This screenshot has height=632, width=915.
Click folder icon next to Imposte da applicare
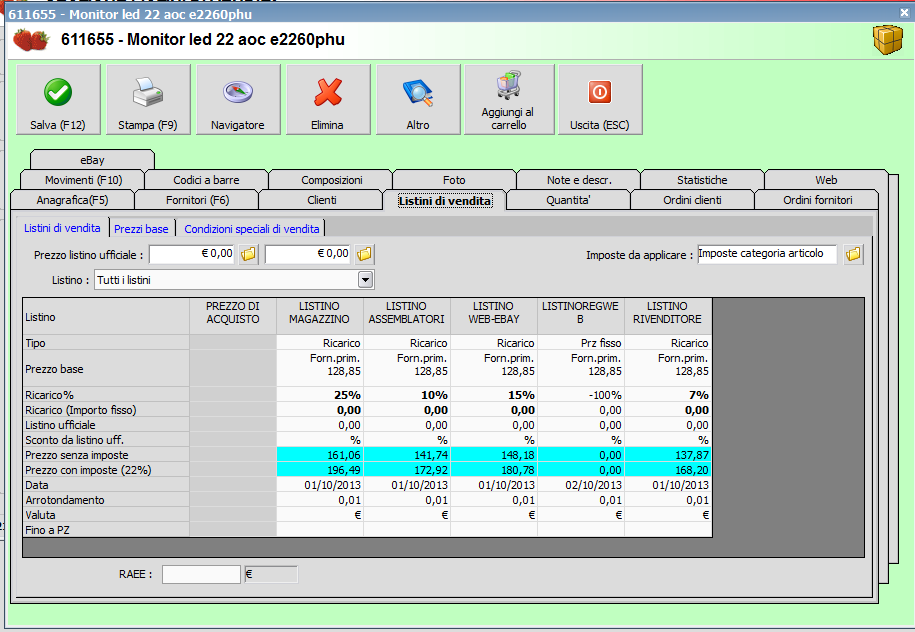(x=853, y=254)
